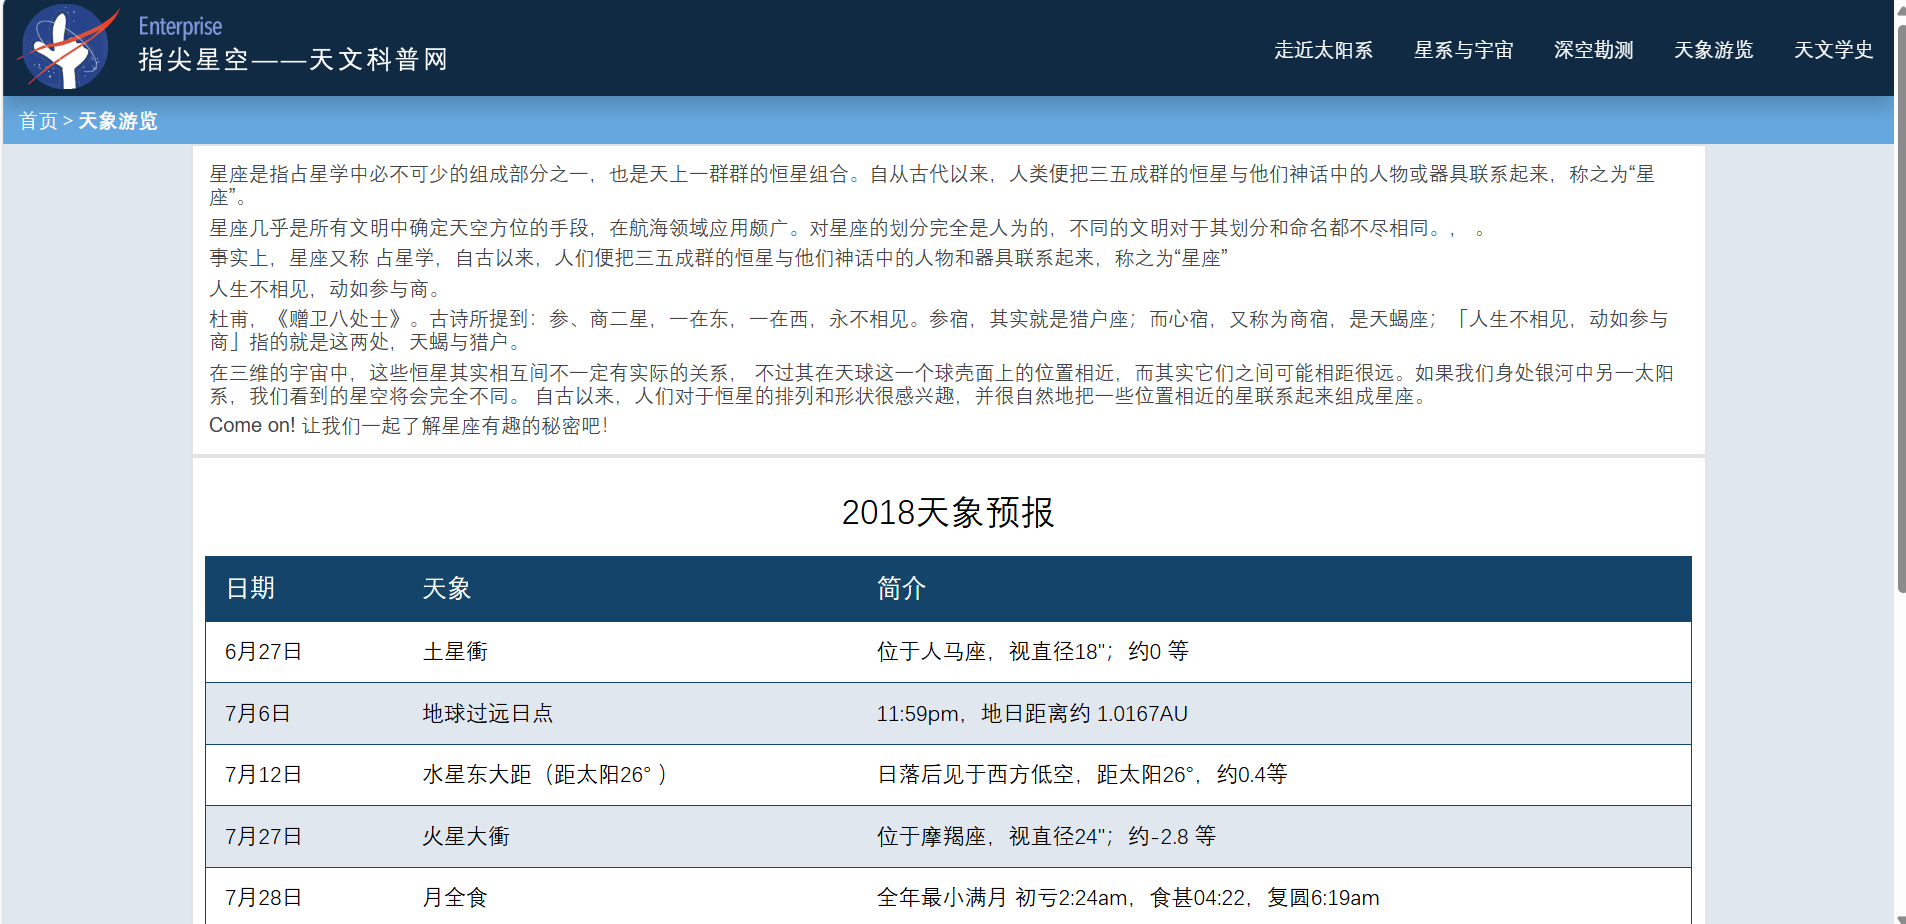Open the 星系与宇宙 navigation item
The image size is (1906, 924).
1463,50
